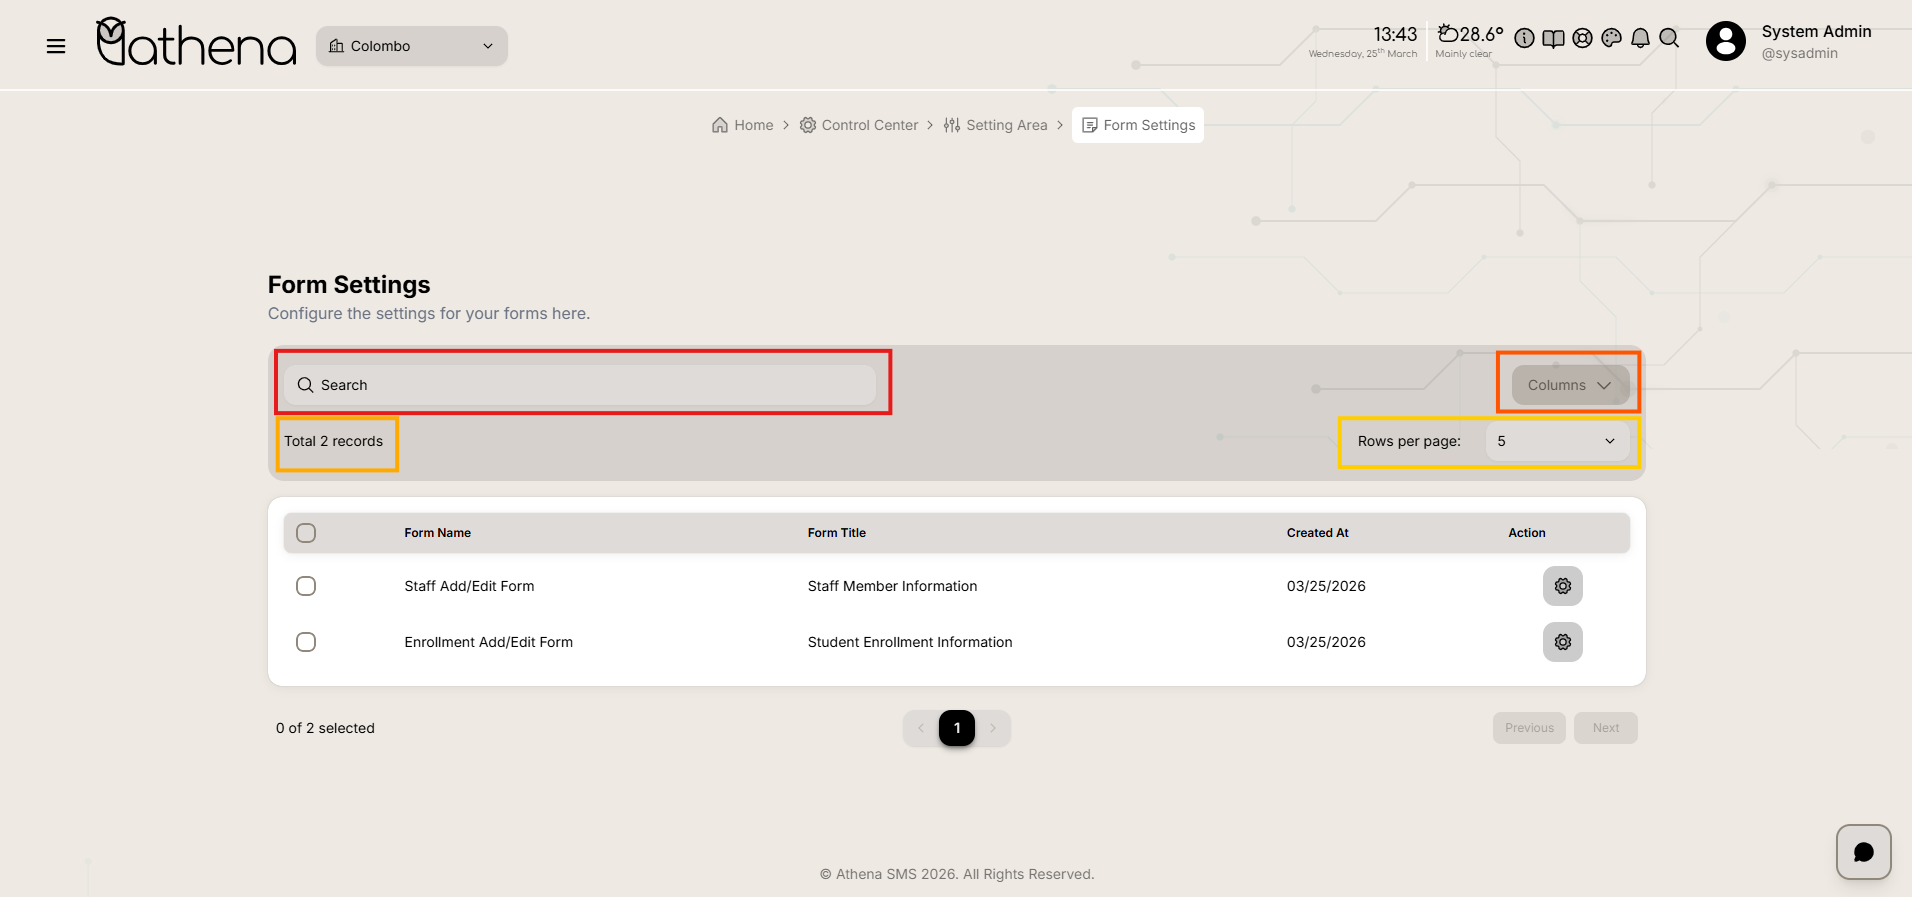Image resolution: width=1912 pixels, height=897 pixels.
Task: Open the theme palette icon
Action: pos(1611,38)
